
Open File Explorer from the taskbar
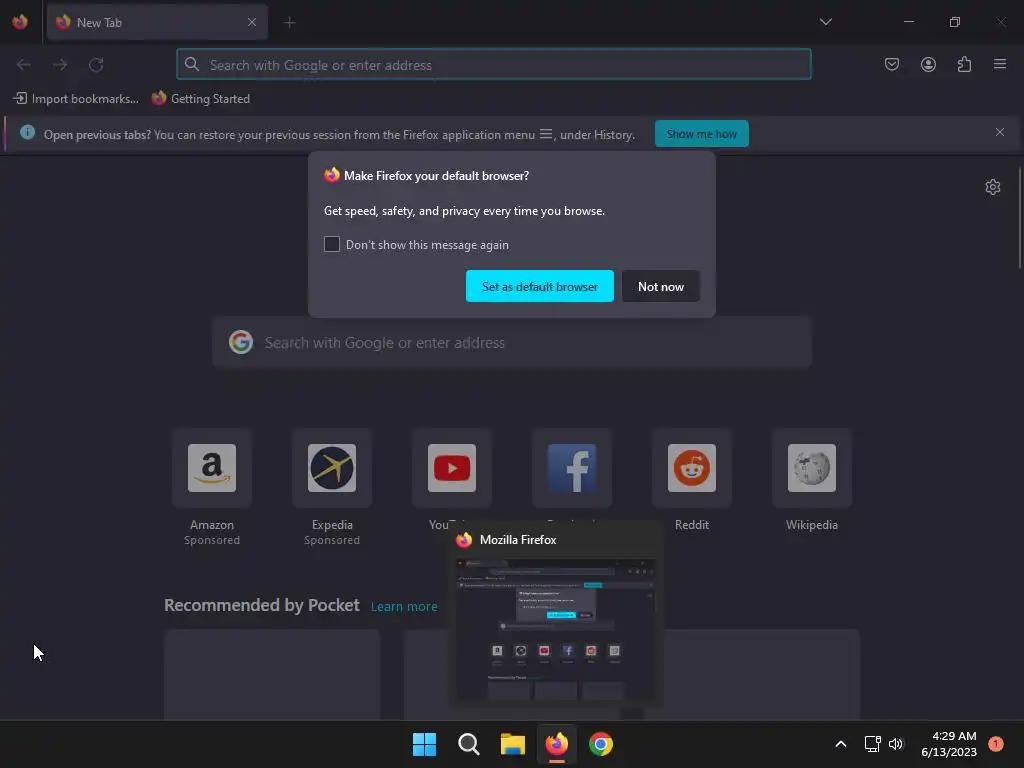pyautogui.click(x=513, y=744)
